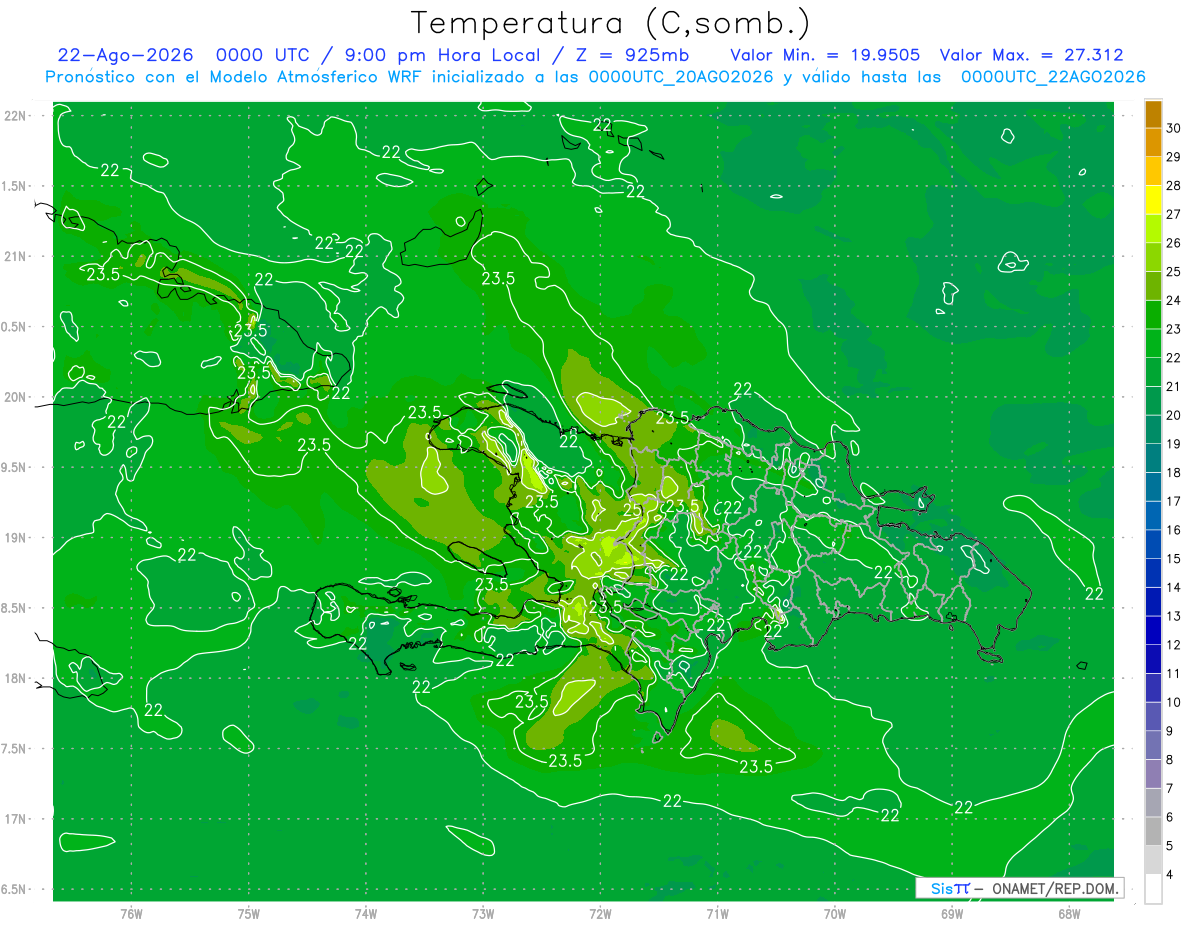Click the "76W" longitude axis label
The width and height of the screenshot is (1200, 927).
click(x=131, y=913)
